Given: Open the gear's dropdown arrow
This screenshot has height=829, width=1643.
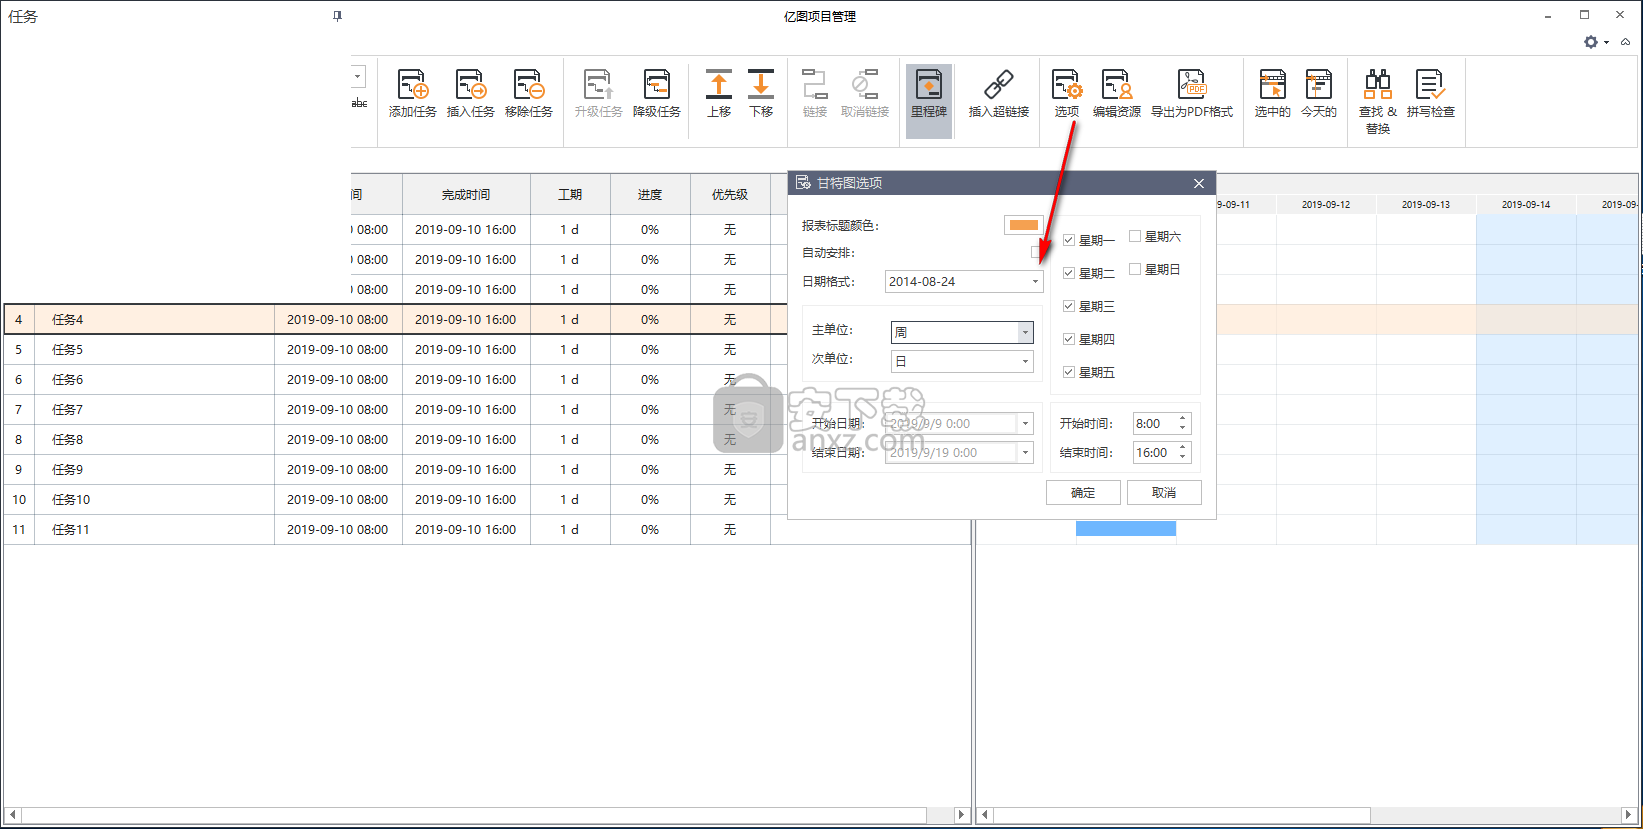Looking at the screenshot, I should 1606,42.
